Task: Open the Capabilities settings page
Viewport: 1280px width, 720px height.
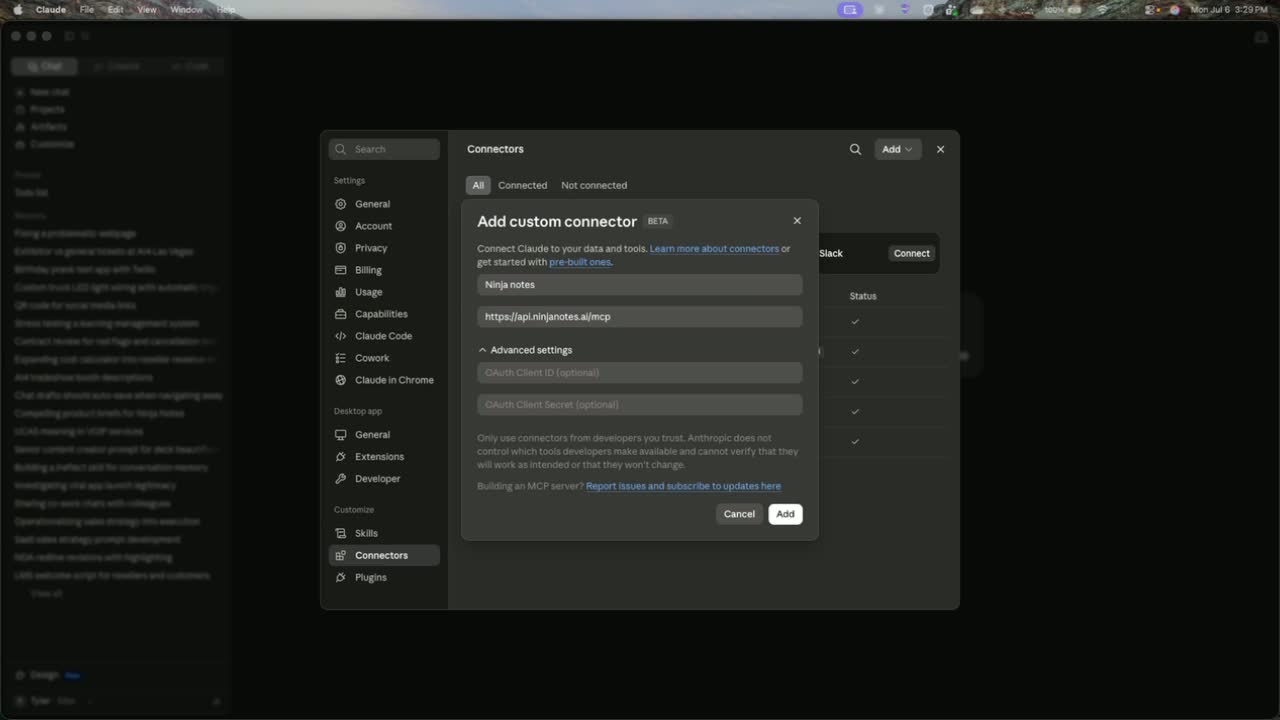Action: [x=384, y=314]
